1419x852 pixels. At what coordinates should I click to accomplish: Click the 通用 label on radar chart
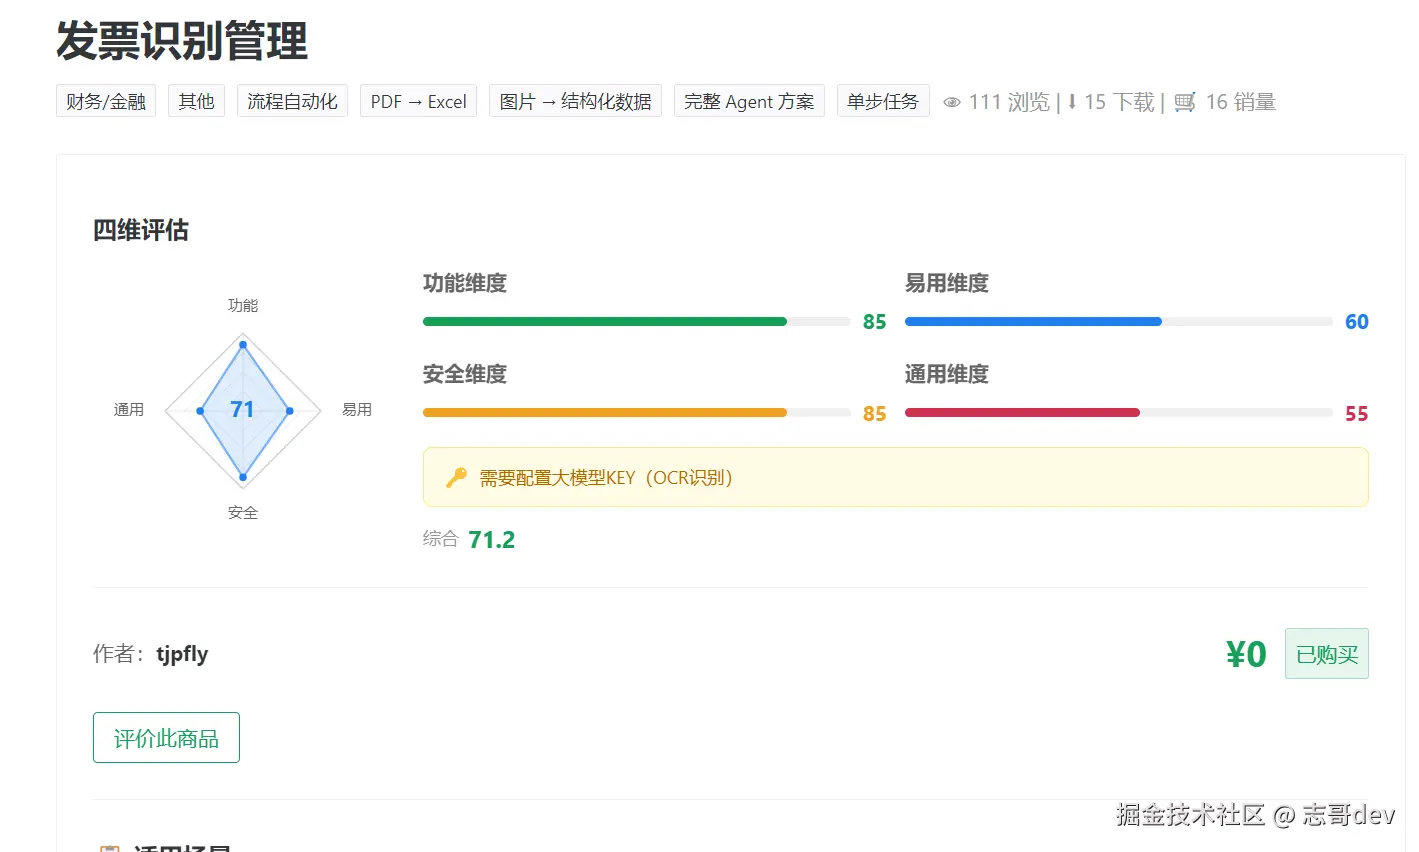tap(129, 409)
